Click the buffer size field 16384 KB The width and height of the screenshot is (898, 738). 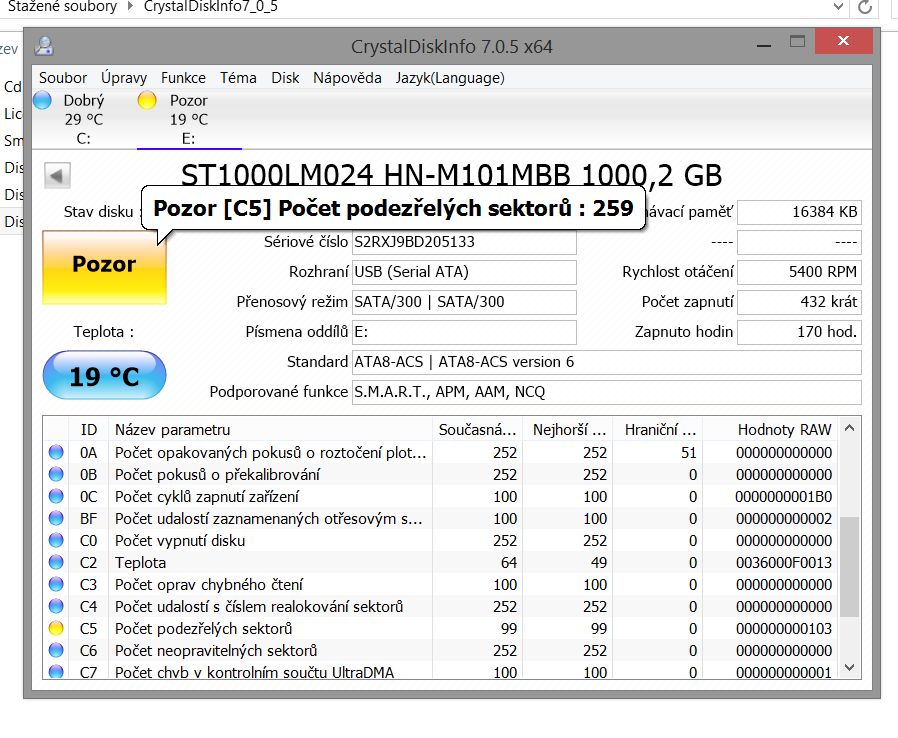pos(799,212)
